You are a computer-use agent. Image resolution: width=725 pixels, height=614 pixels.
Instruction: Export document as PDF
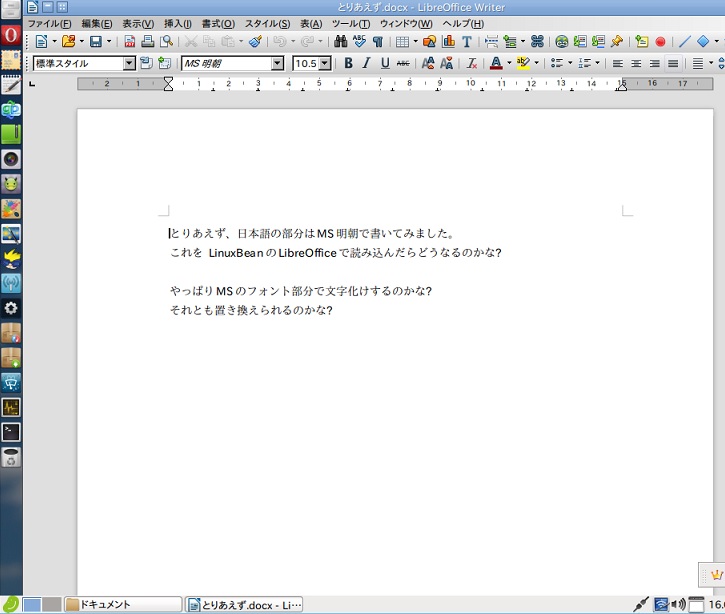point(130,42)
